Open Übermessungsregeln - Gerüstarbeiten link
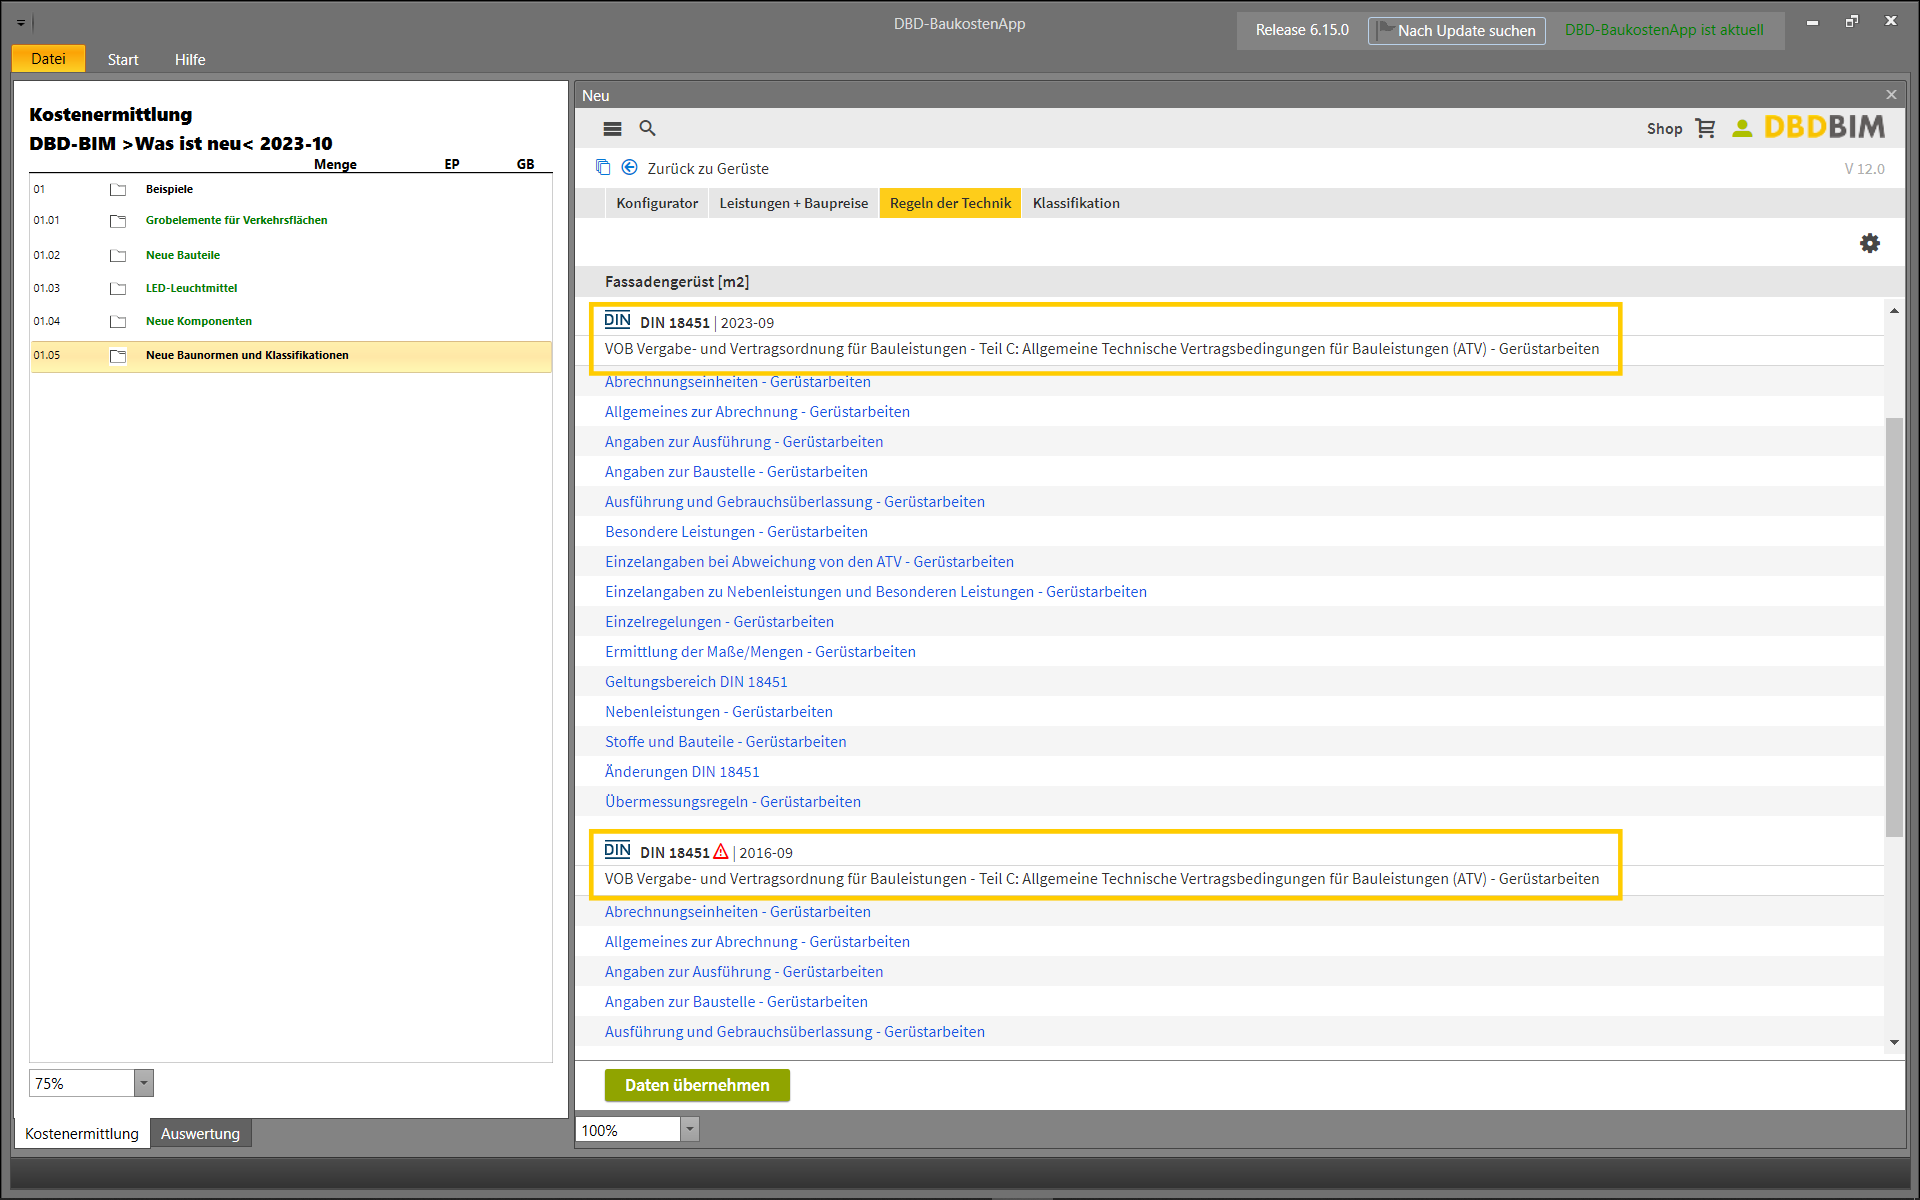This screenshot has height=1200, width=1920. tap(733, 802)
